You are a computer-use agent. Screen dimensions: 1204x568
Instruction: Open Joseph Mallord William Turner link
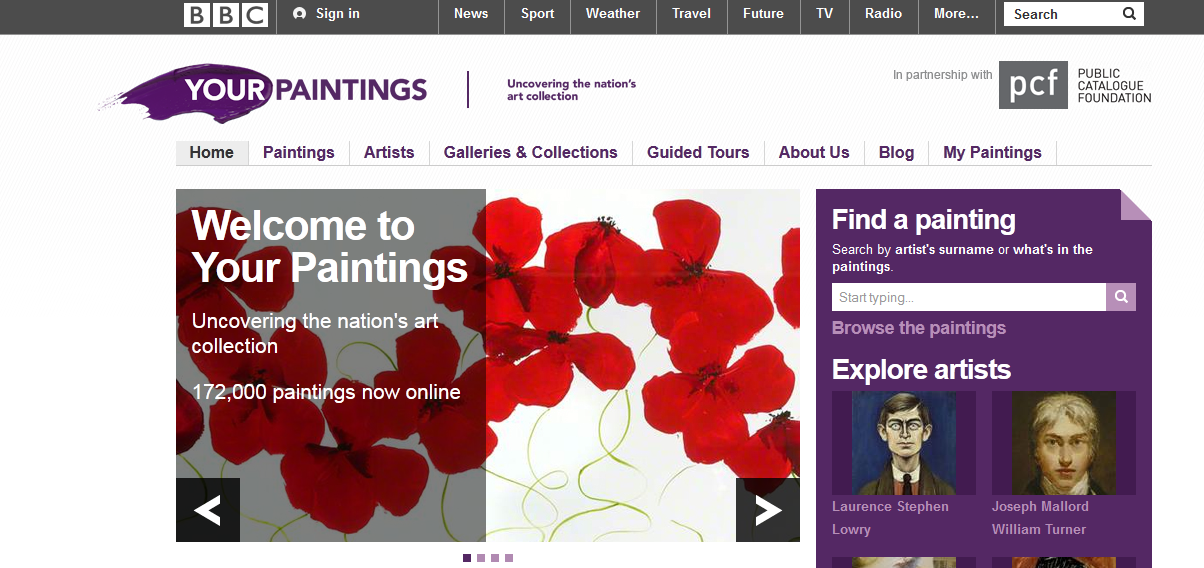point(1039,518)
